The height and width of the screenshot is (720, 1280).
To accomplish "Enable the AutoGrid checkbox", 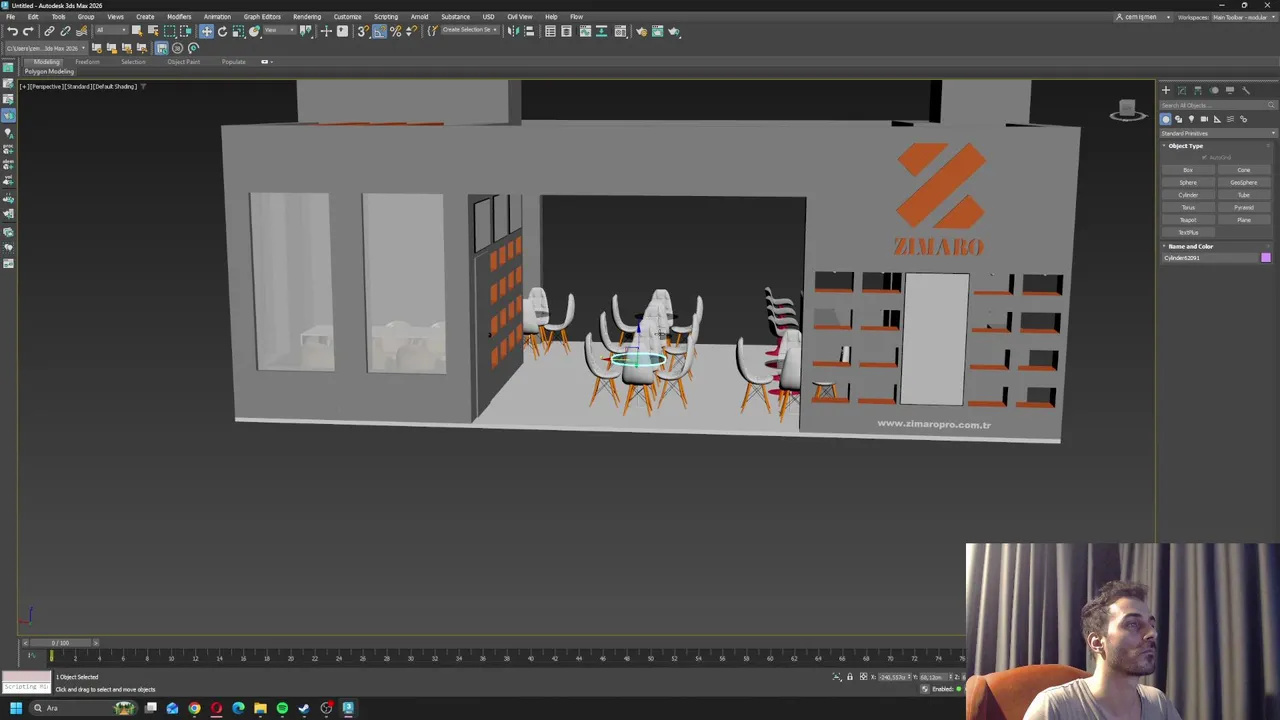I will [x=1204, y=157].
